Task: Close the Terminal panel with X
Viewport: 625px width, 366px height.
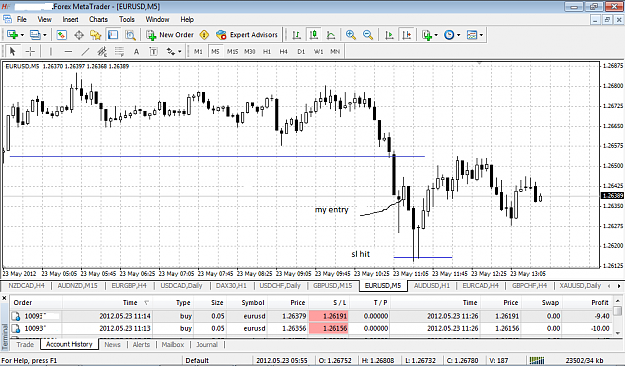Action: [x=4, y=298]
